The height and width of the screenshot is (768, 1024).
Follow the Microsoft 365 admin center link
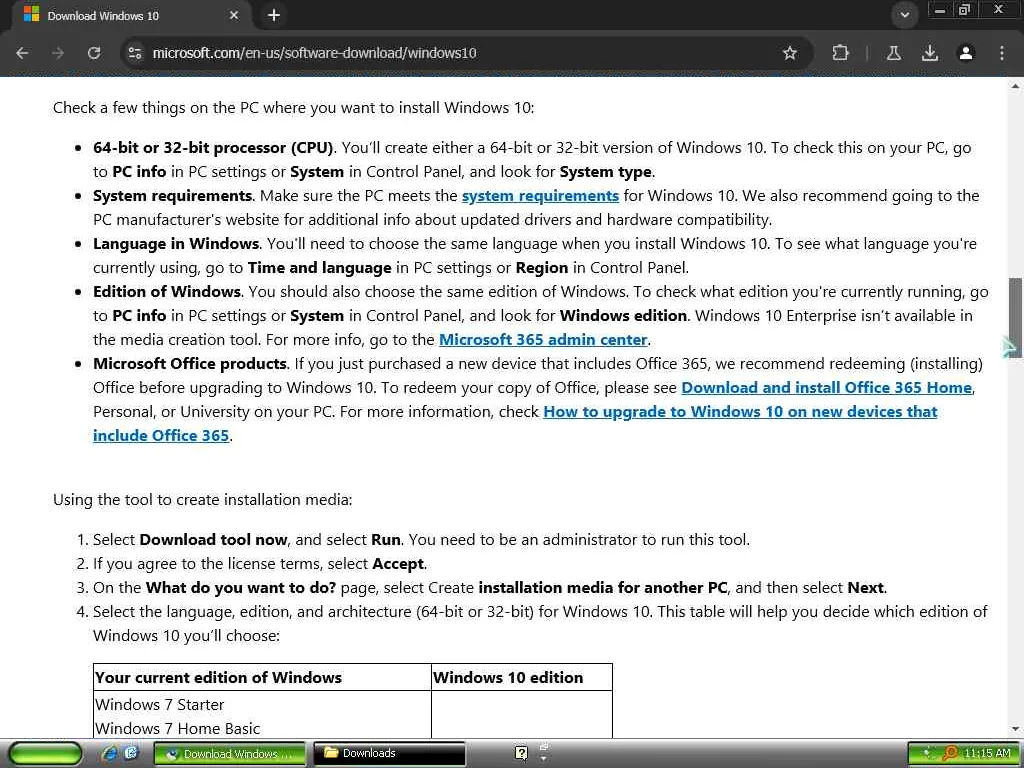click(543, 340)
